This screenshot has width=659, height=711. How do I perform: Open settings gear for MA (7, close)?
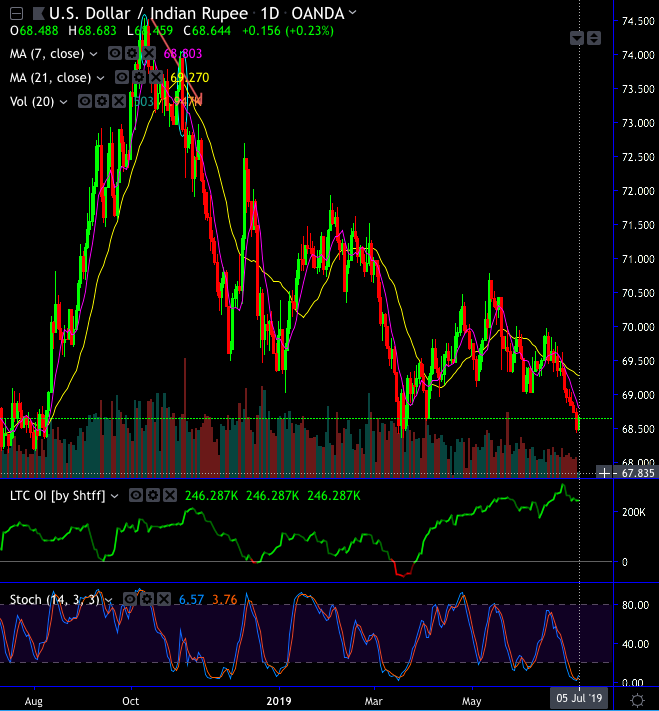(132, 54)
